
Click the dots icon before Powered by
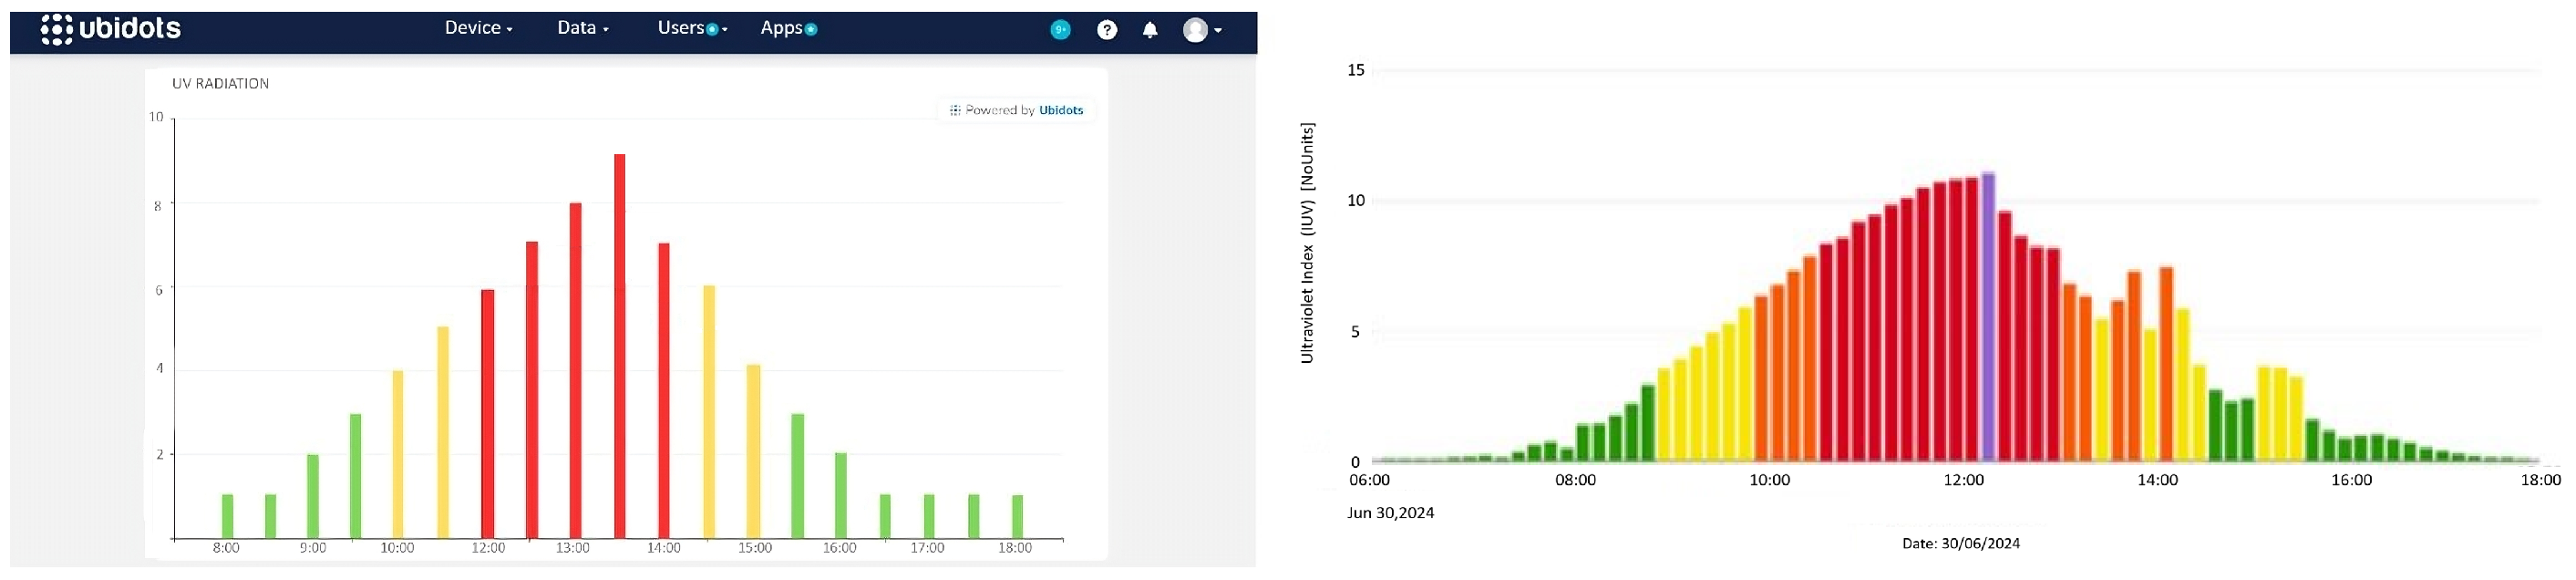(954, 111)
